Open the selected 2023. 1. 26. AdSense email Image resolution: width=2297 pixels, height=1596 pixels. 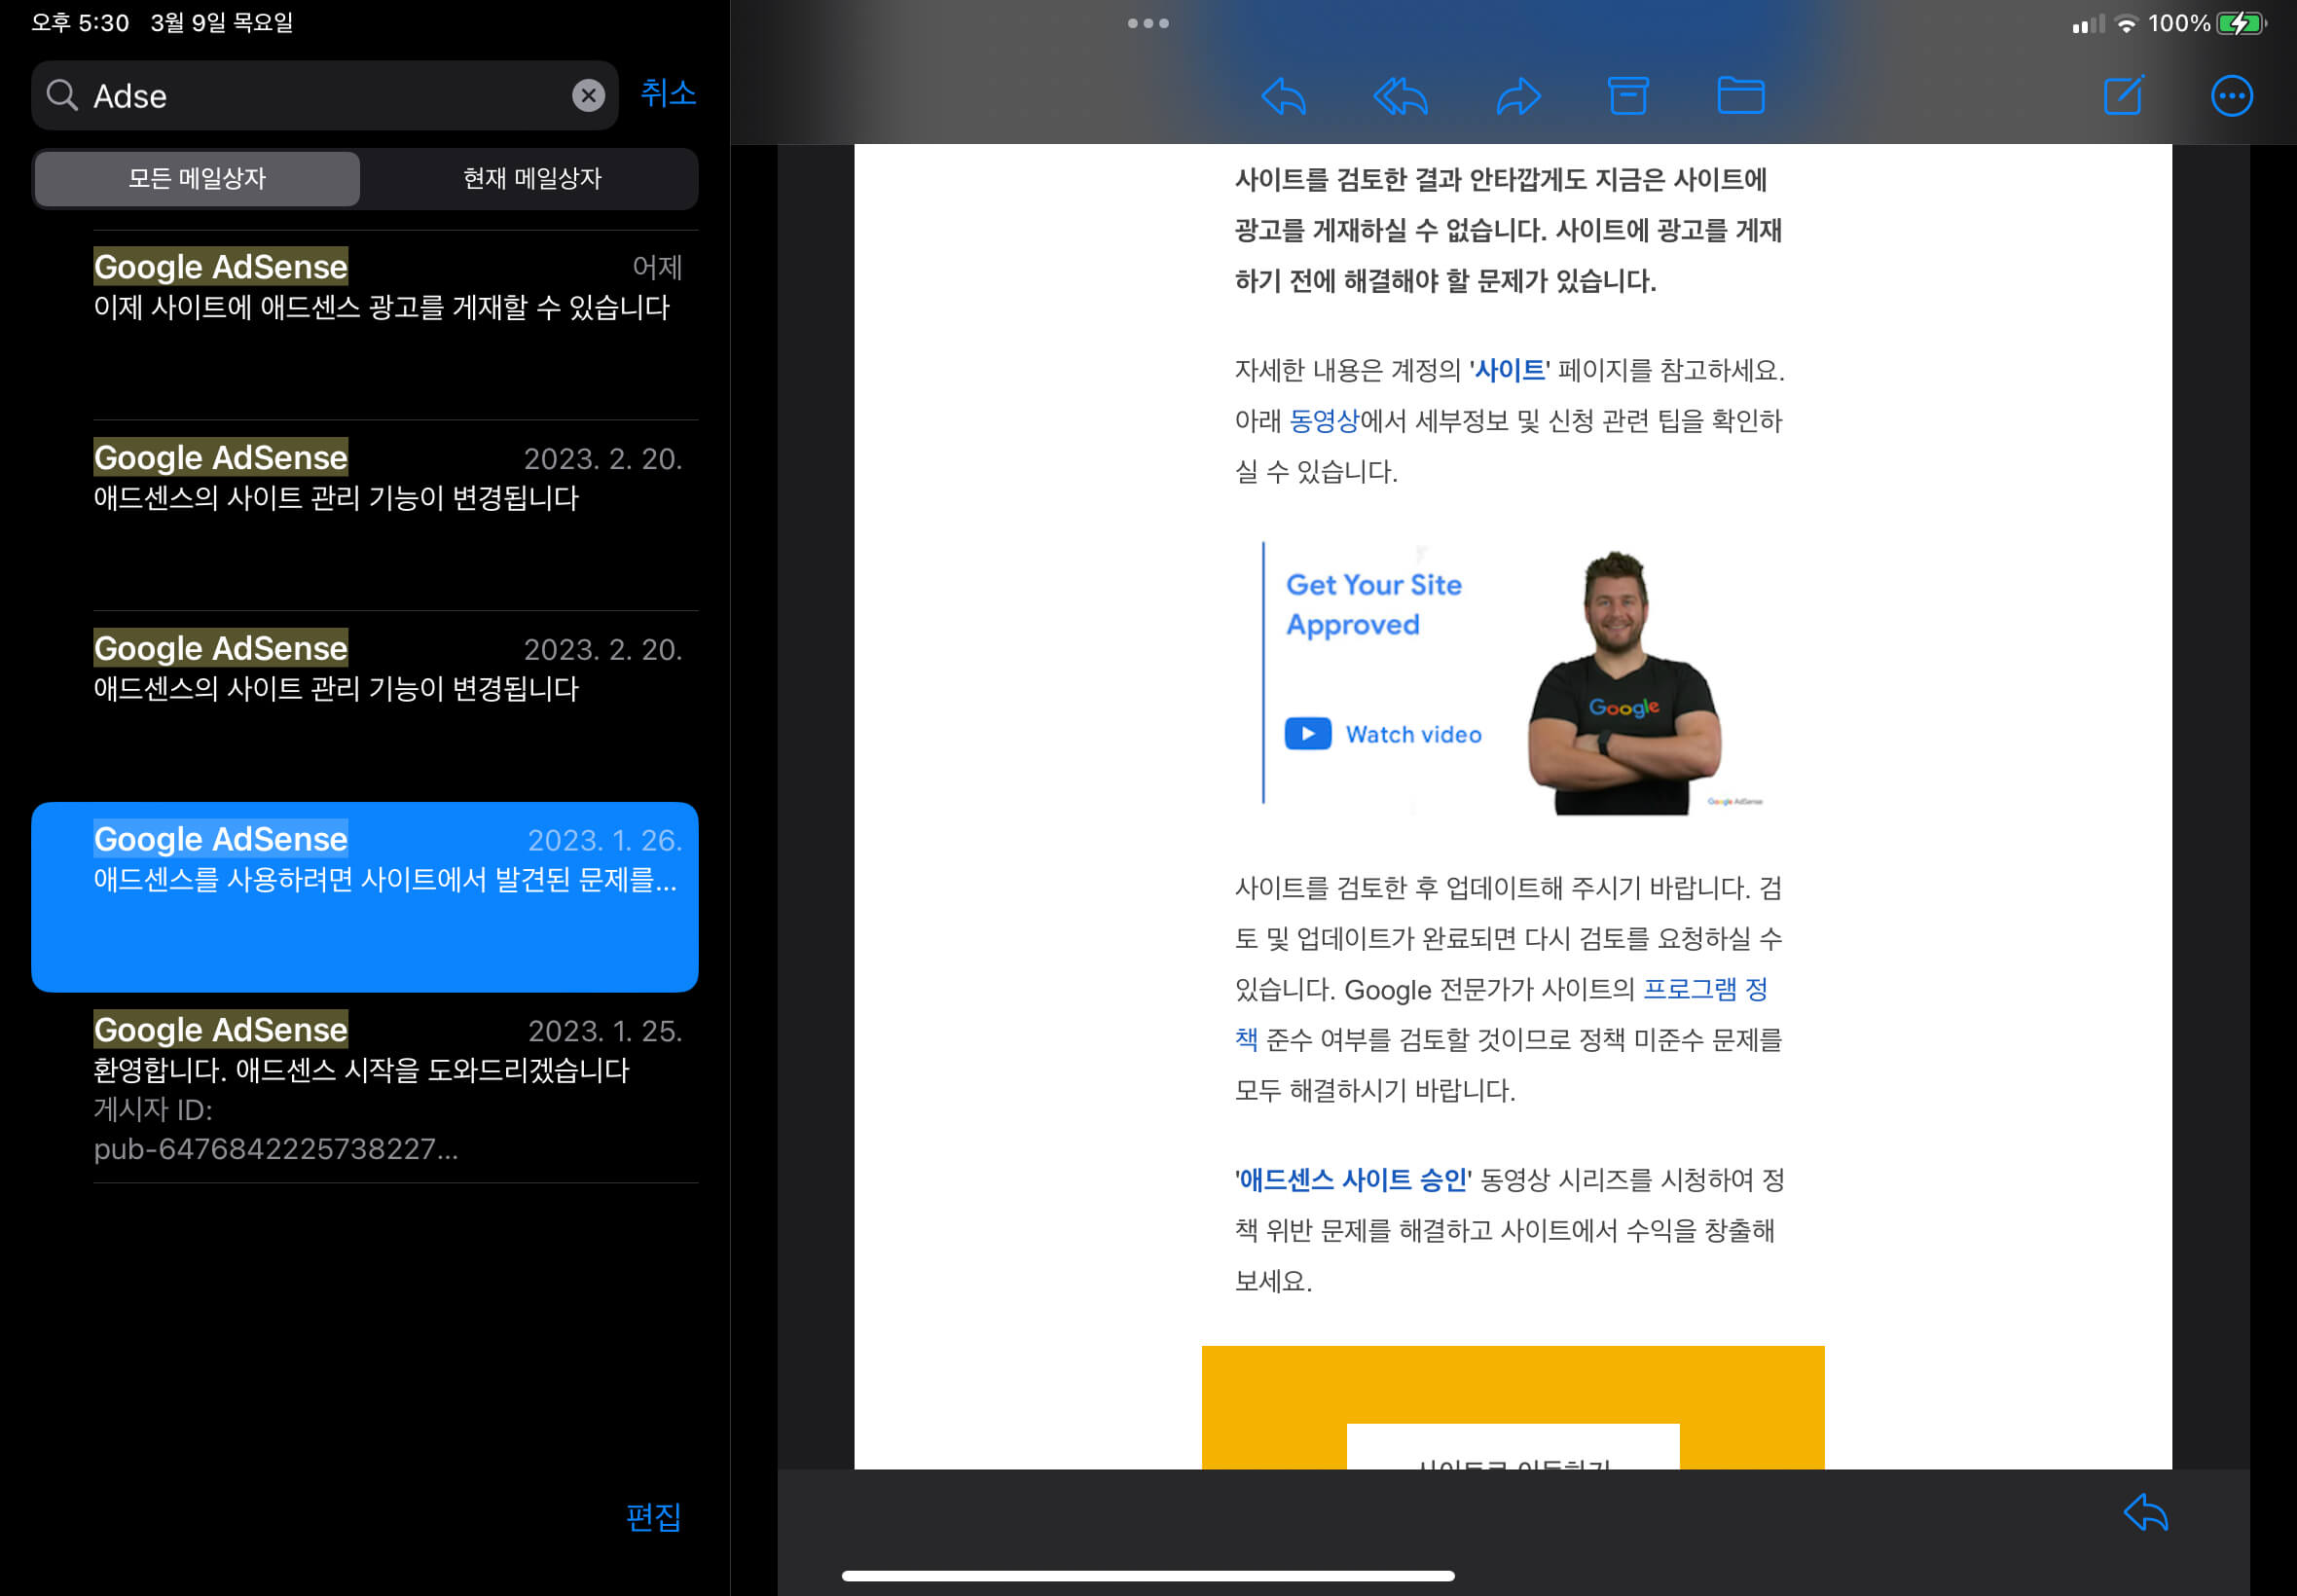365,897
